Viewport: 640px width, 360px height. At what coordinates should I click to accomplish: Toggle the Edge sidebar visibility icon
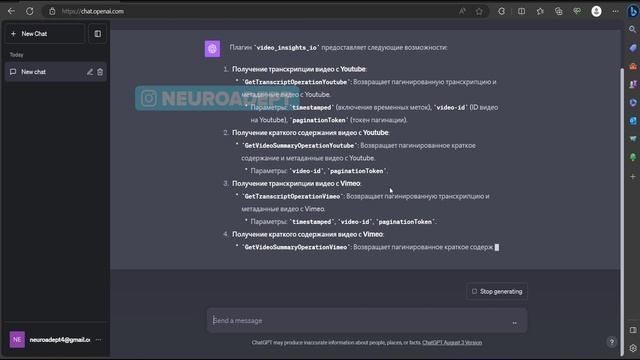point(633,330)
